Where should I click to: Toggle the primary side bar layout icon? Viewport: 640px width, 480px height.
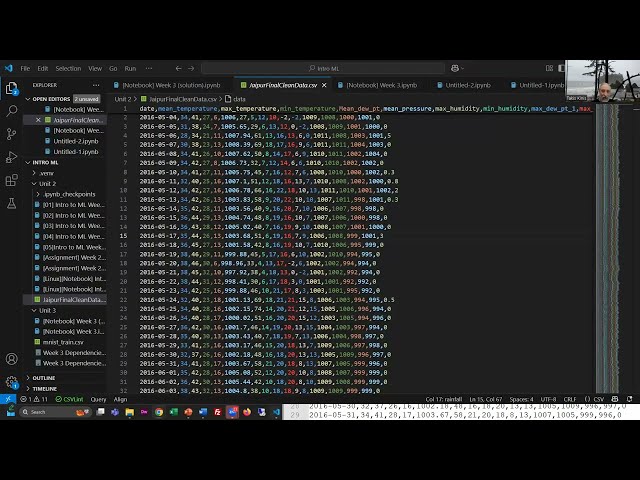click(562, 68)
